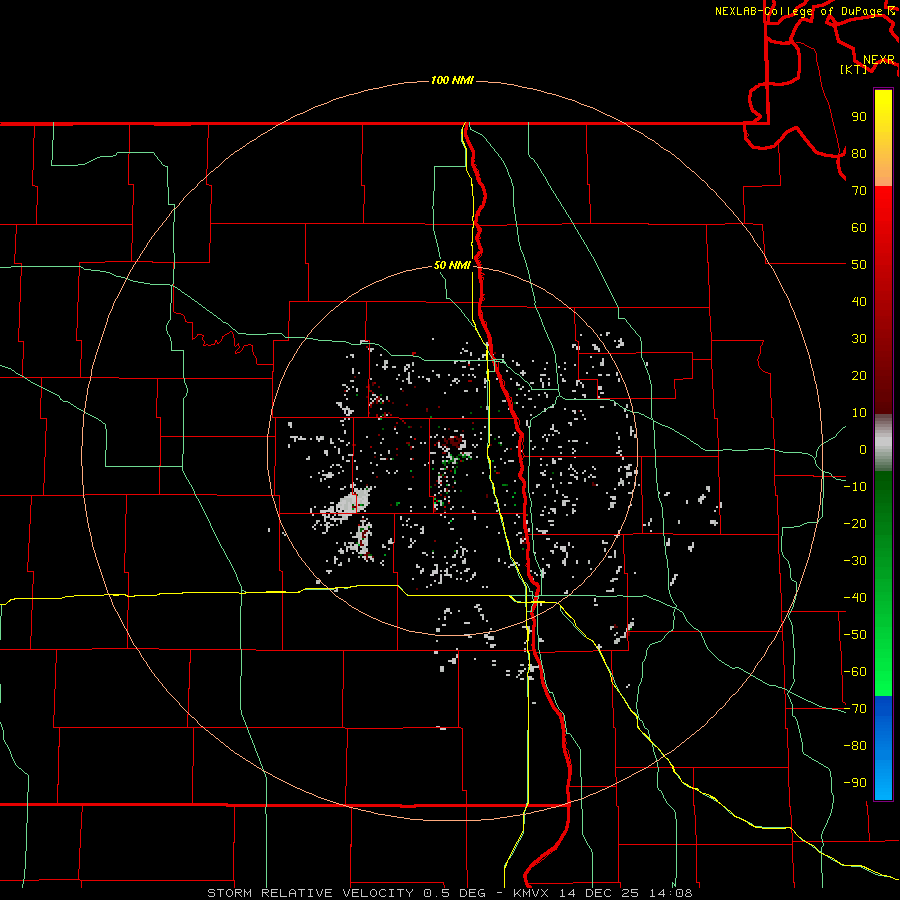Click the "STORM RELATIVE VELOCITY 0.5 DEG" caption

(x=346, y=893)
